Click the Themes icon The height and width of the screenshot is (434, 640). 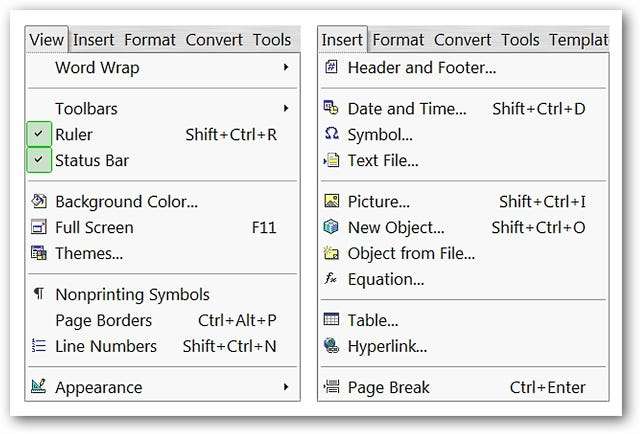[x=39, y=253]
